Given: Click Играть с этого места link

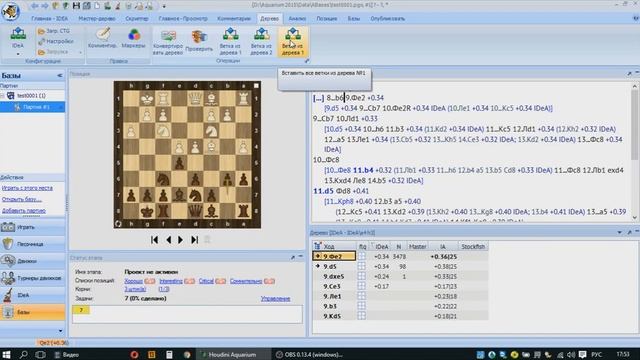Looking at the screenshot, I should coord(27,188).
